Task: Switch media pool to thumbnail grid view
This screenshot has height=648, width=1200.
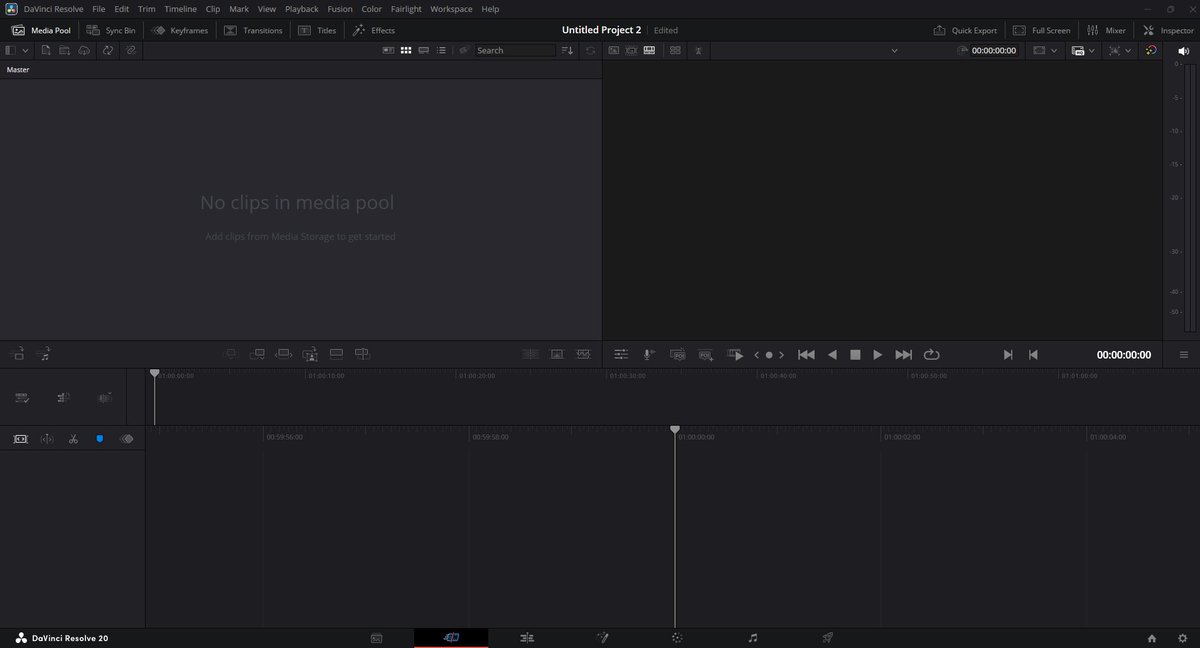Action: point(406,50)
